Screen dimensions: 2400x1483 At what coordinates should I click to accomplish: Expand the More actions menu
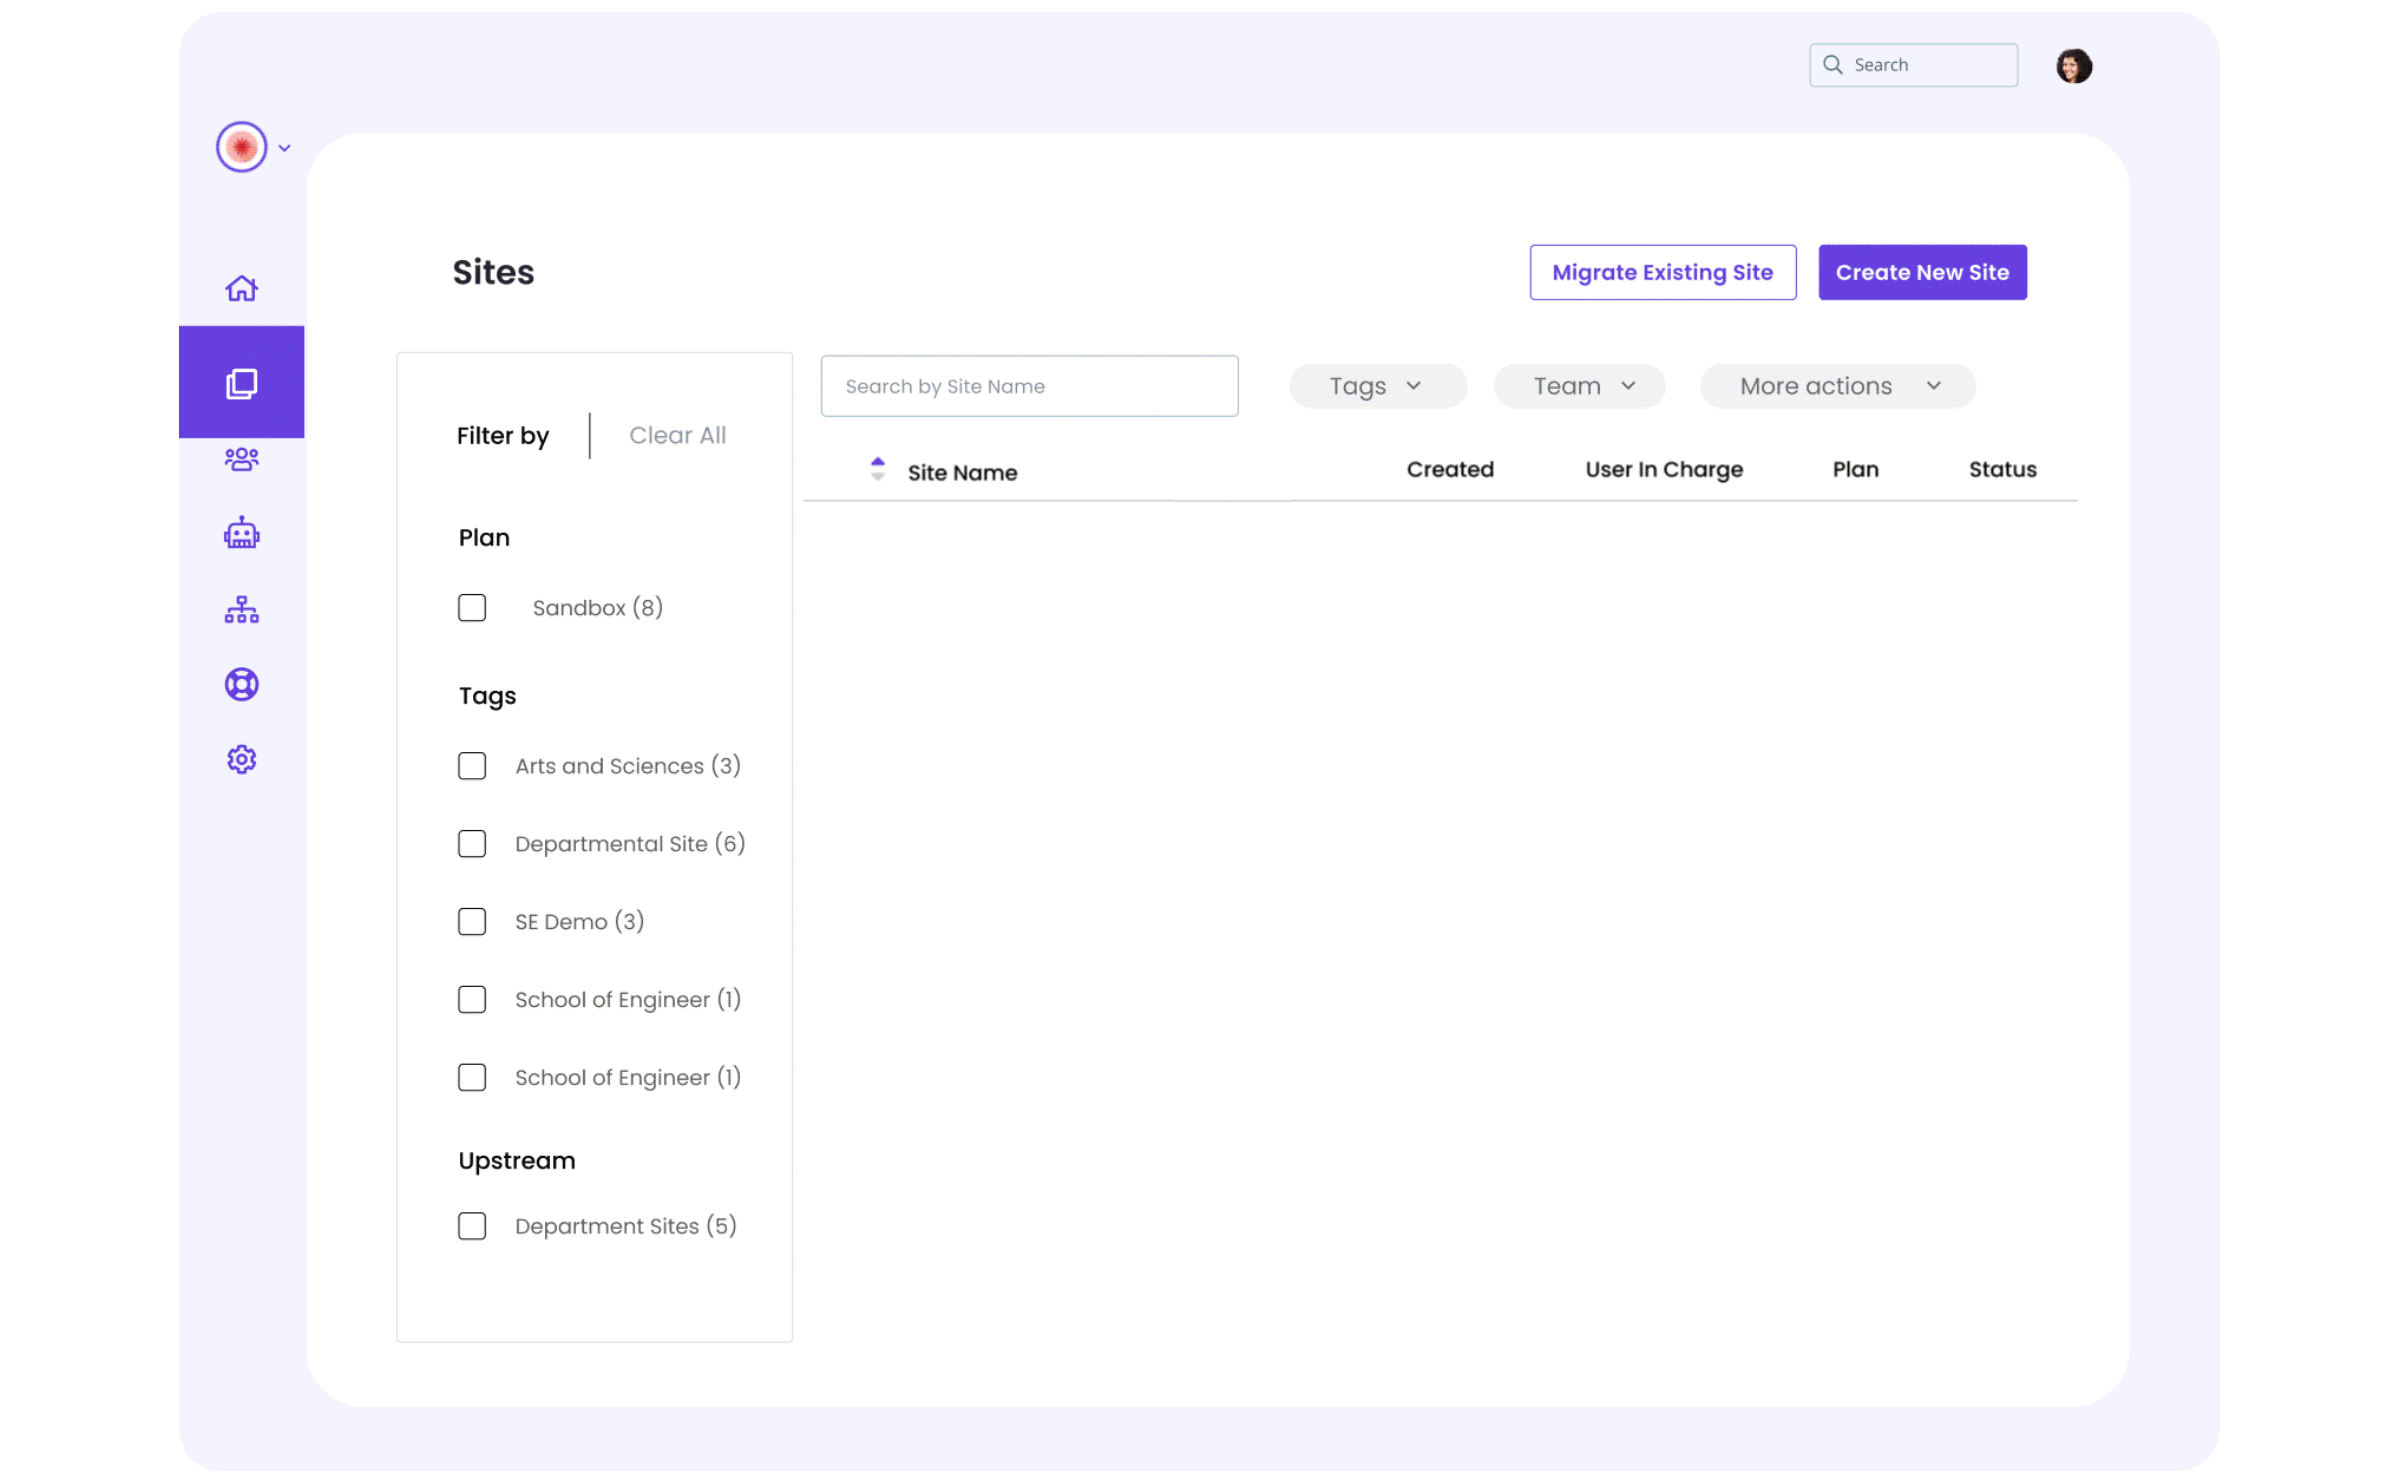coord(1836,386)
